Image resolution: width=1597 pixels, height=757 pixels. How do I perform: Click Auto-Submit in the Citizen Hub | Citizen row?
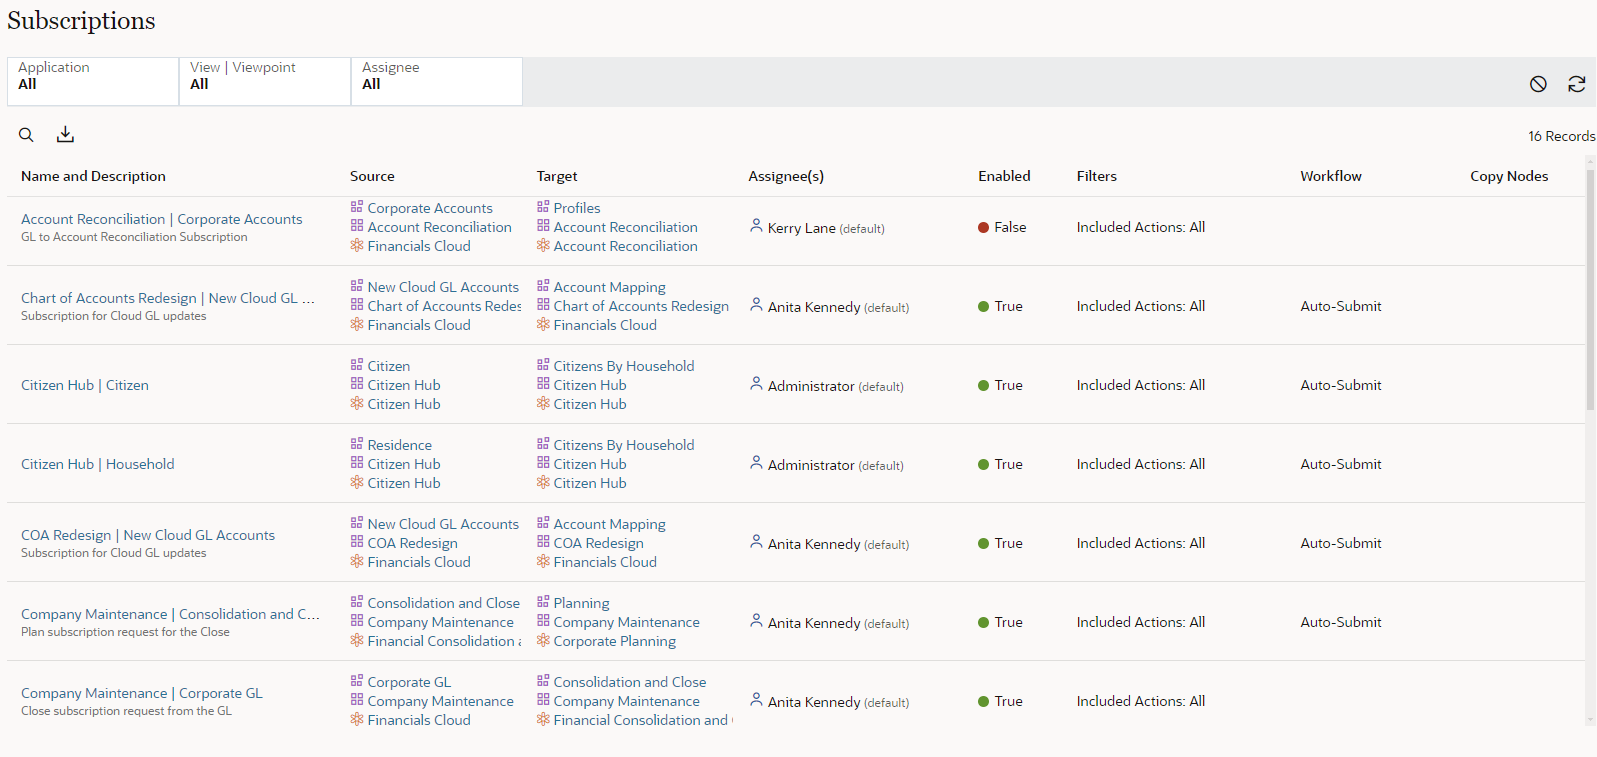click(x=1341, y=385)
